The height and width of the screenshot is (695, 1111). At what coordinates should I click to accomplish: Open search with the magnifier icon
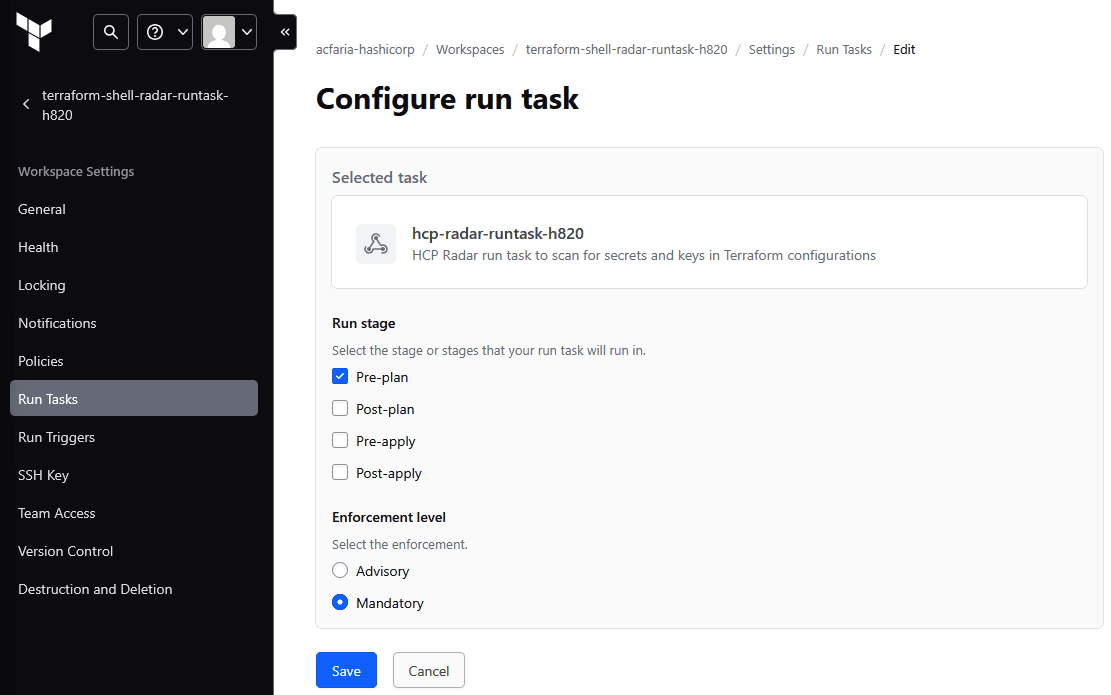[111, 32]
